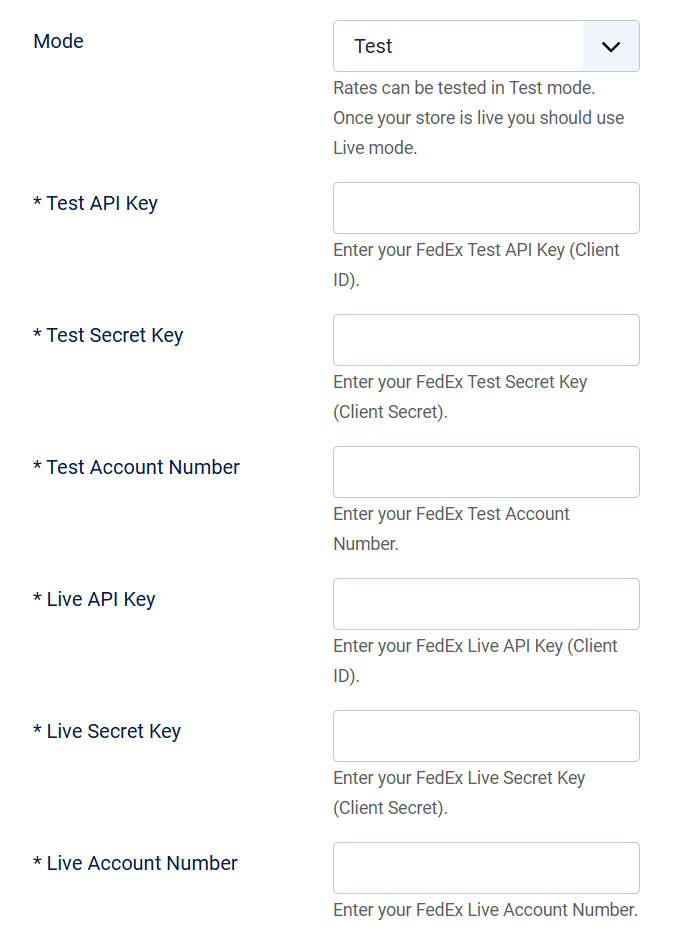This screenshot has width=674, height=932.
Task: Click the "* Test Secret Key" label
Action: pyautogui.click(x=108, y=336)
